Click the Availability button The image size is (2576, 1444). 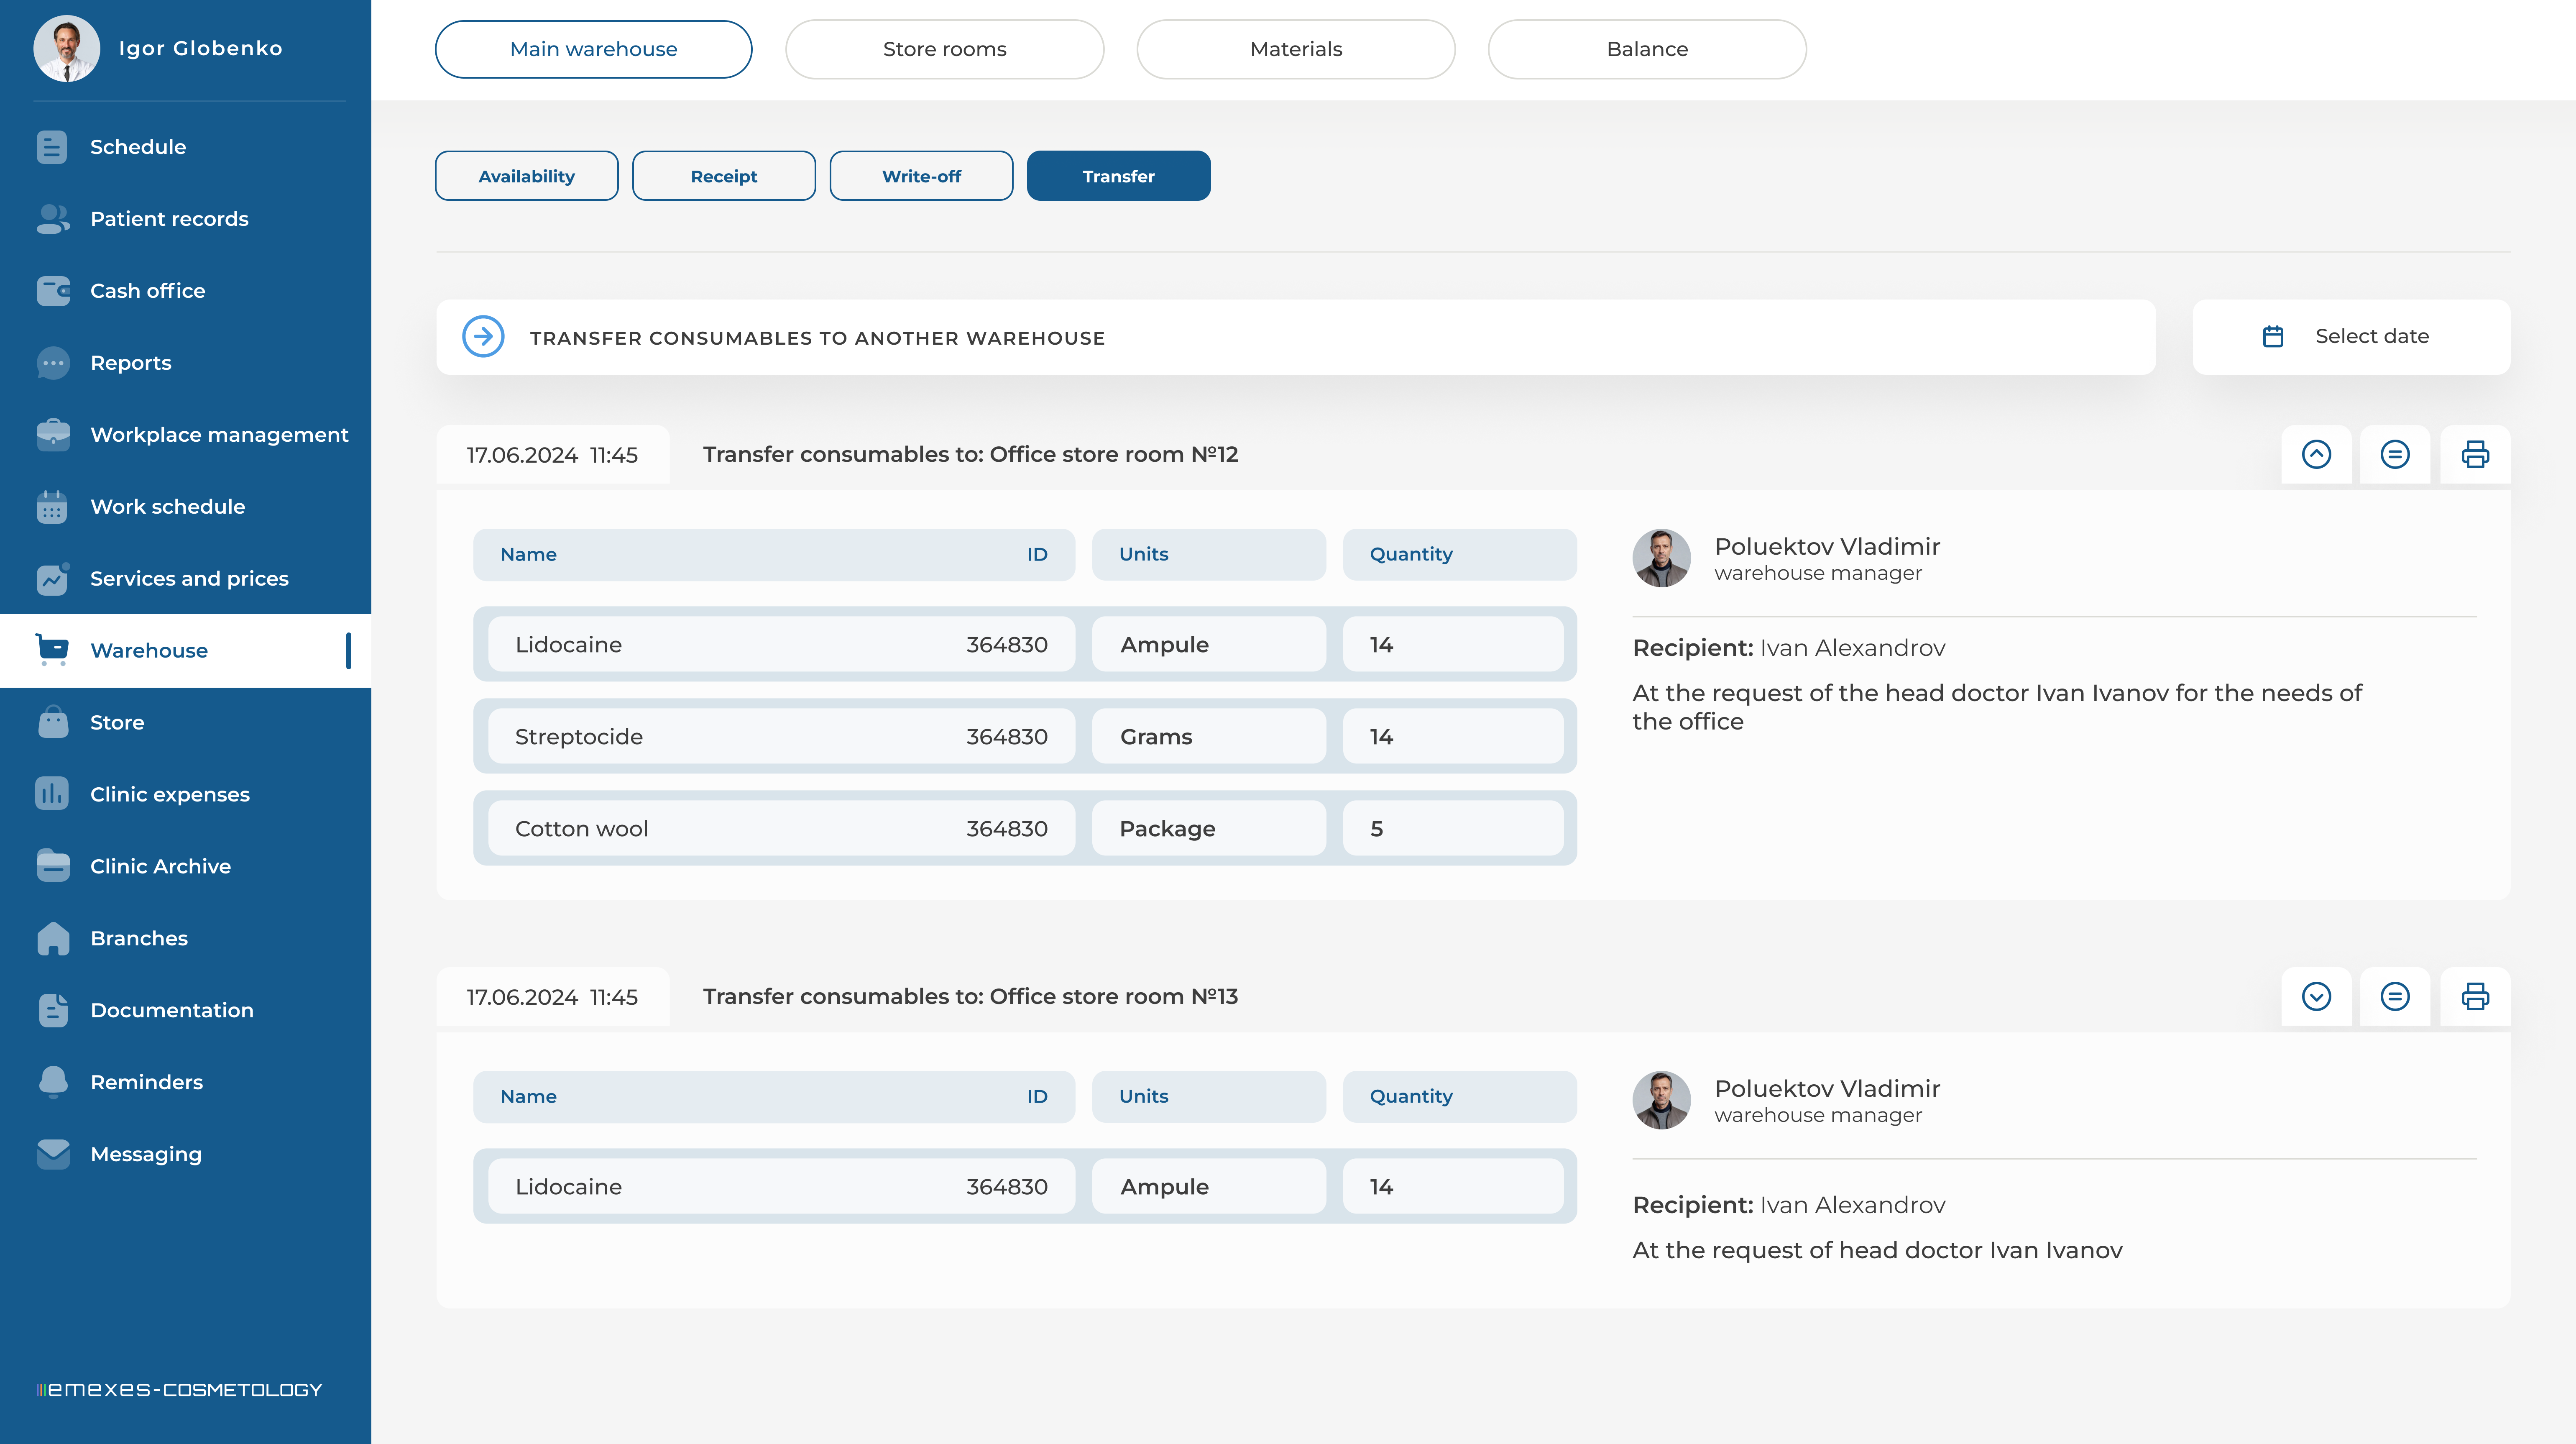[x=526, y=176]
